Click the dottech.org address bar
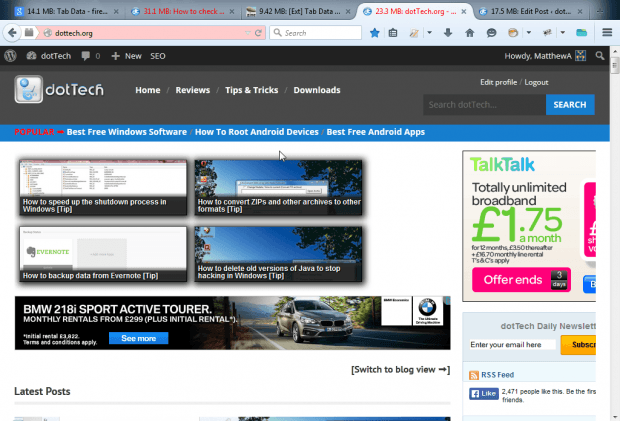This screenshot has height=421, width=620. click(146, 33)
